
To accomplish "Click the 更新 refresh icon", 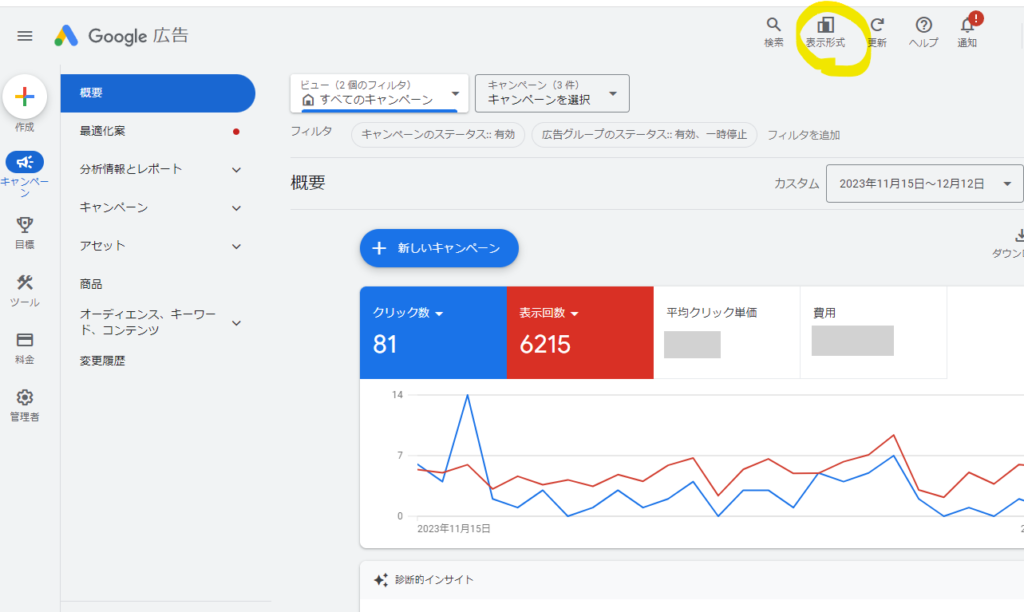I will tap(877, 26).
